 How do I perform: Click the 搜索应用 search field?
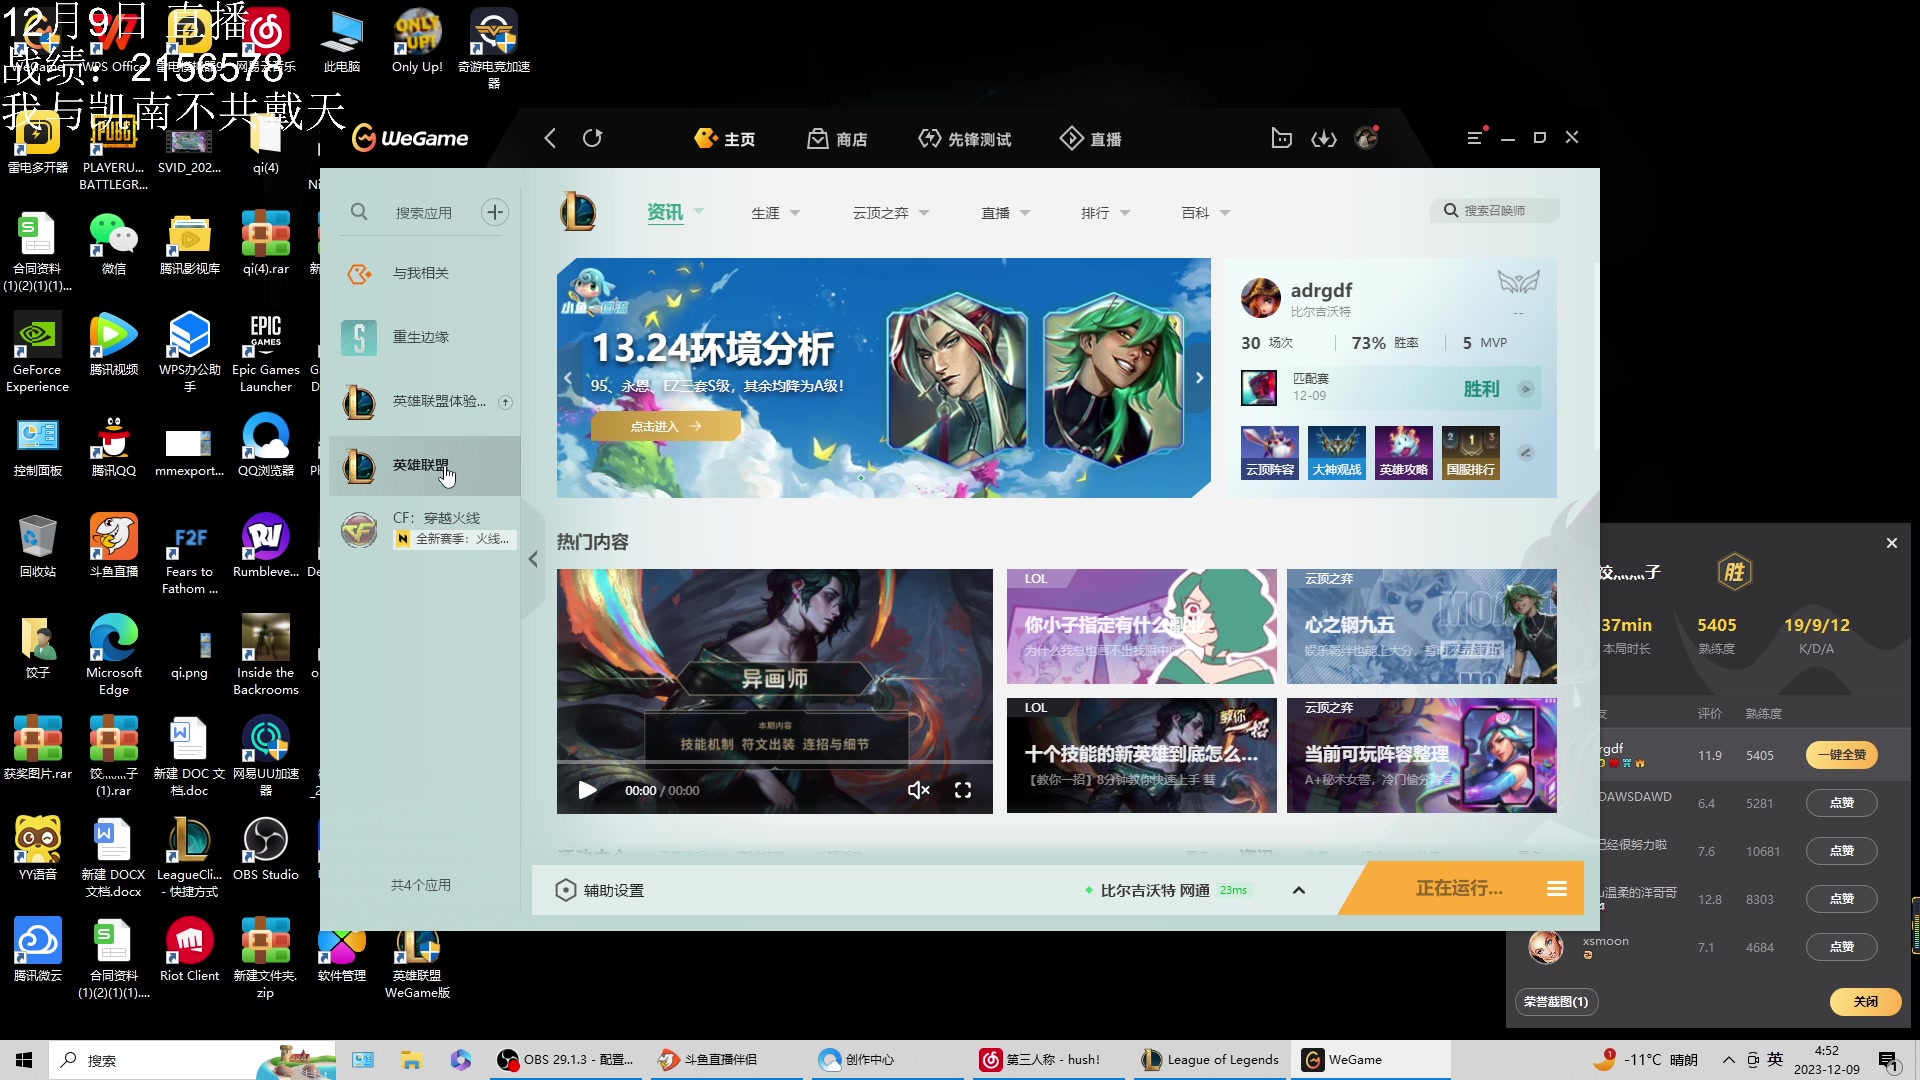pos(424,213)
